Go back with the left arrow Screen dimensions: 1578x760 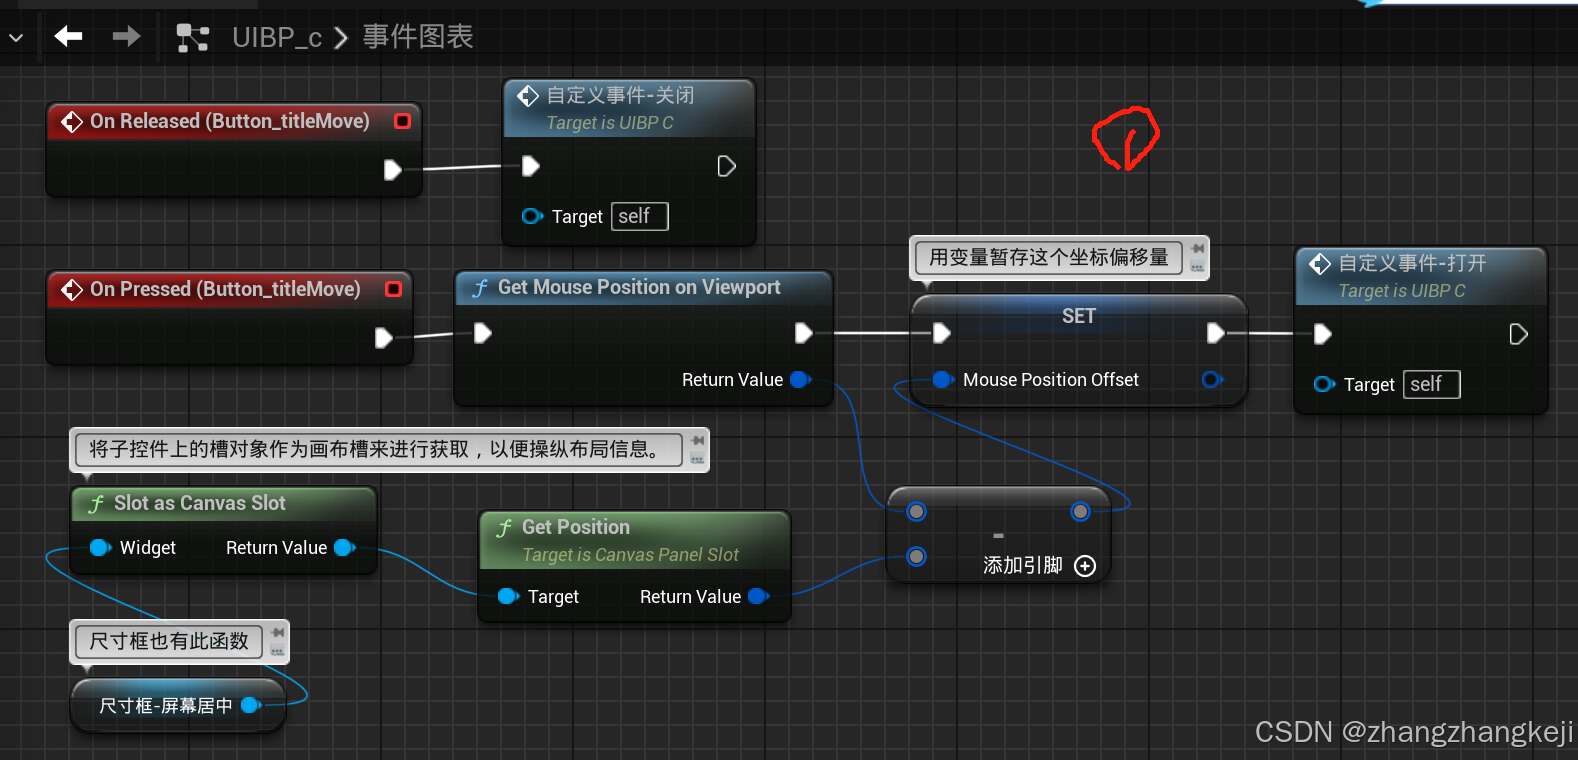pyautogui.click(x=68, y=37)
